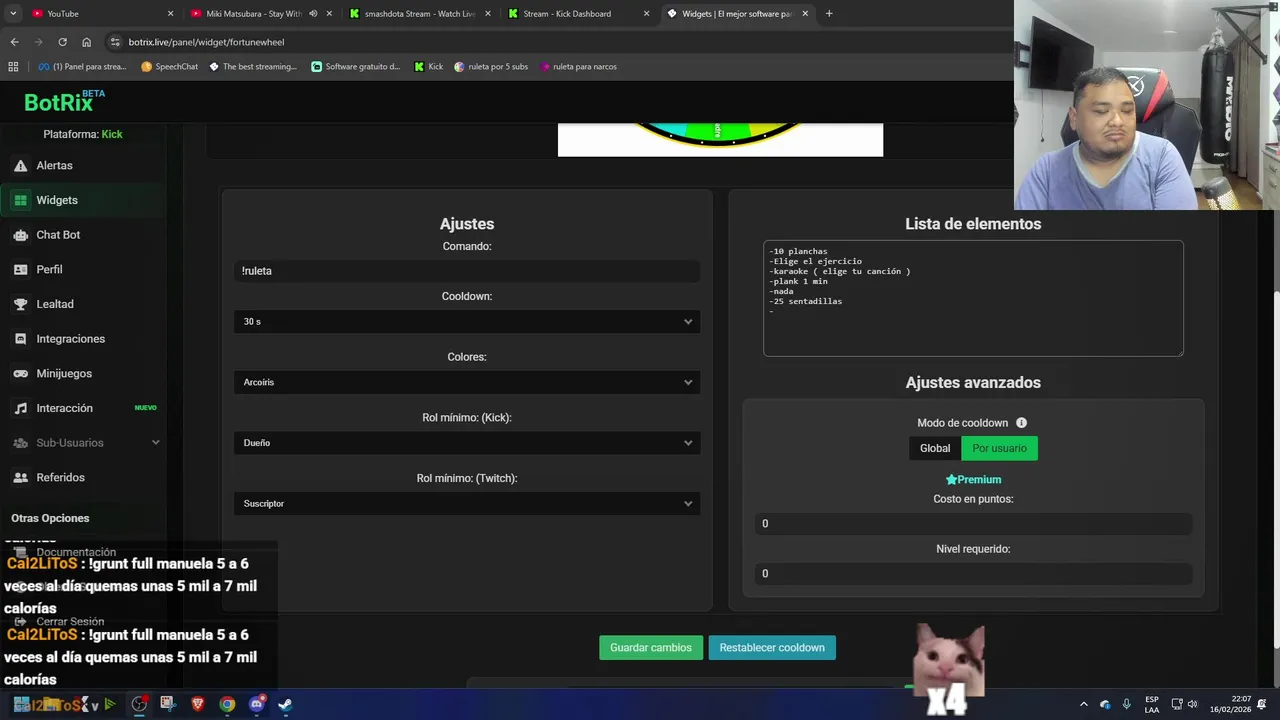This screenshot has height=720, width=1280.
Task: Open the Rol mínimo Twitch dropdown
Action: (467, 504)
